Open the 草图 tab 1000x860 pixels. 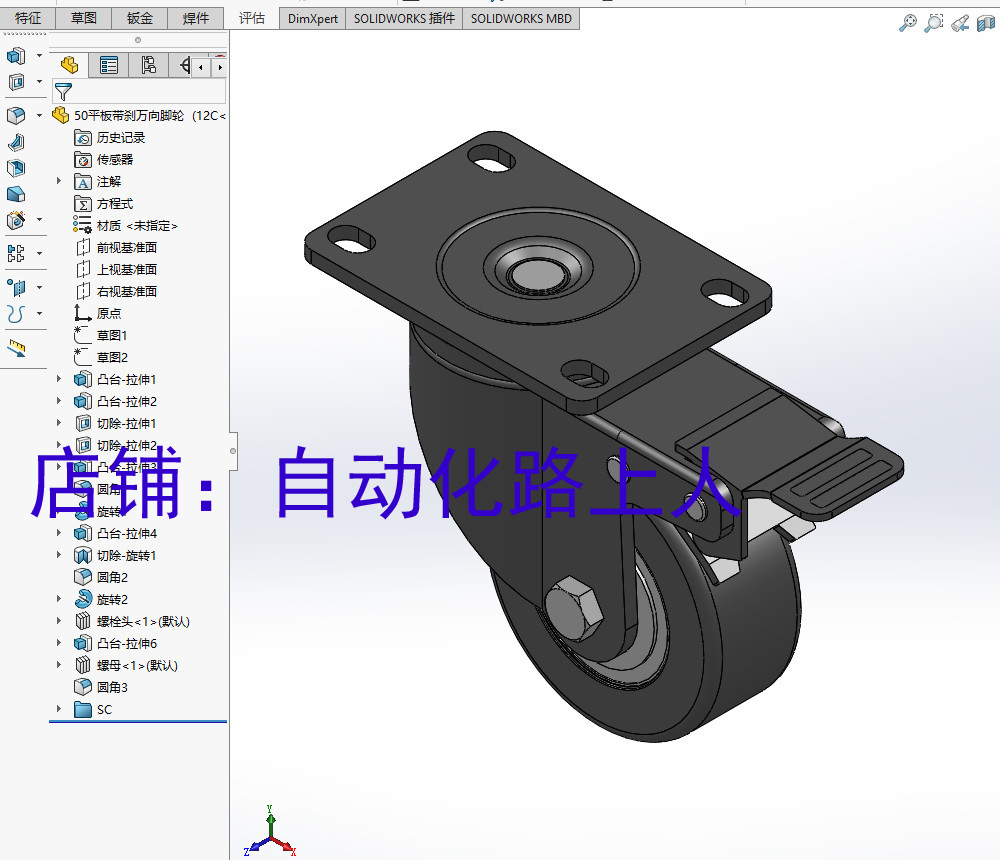pos(84,19)
